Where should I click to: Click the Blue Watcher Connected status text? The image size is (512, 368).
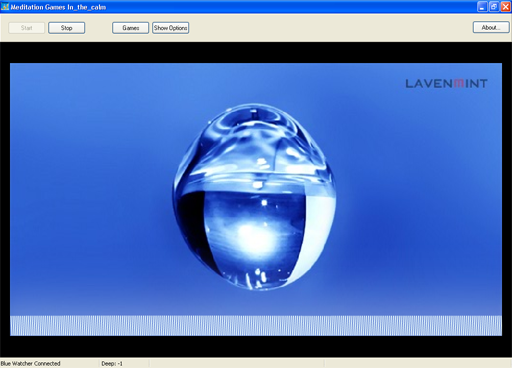click(31, 363)
